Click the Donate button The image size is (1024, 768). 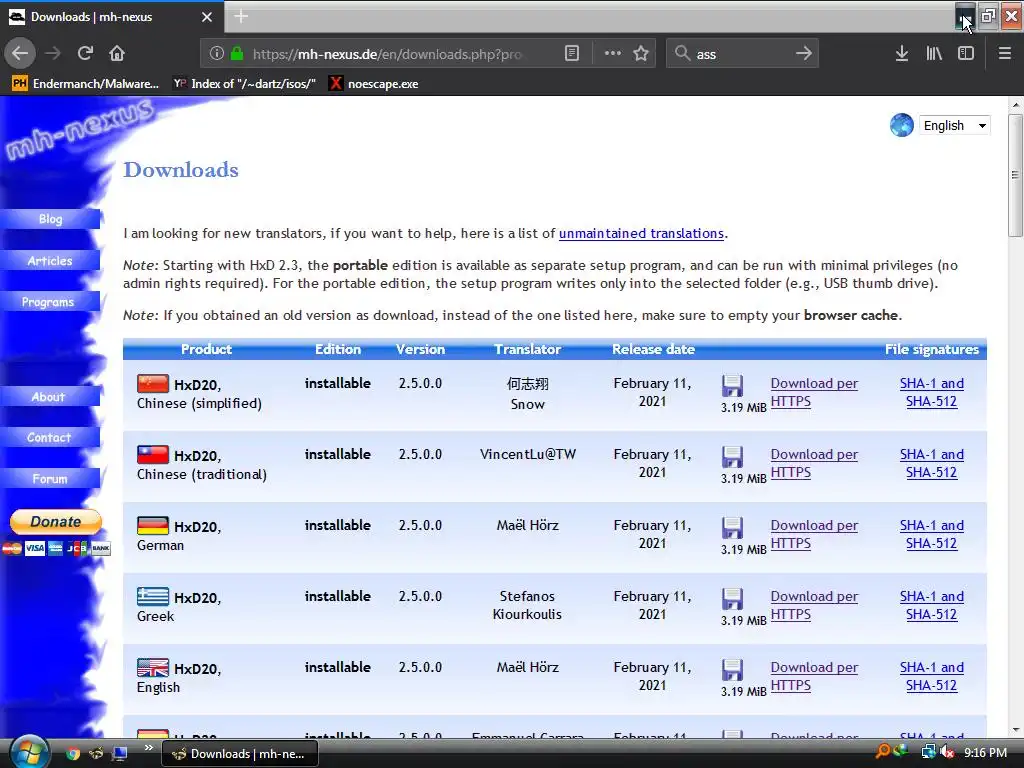pyautogui.click(x=56, y=522)
